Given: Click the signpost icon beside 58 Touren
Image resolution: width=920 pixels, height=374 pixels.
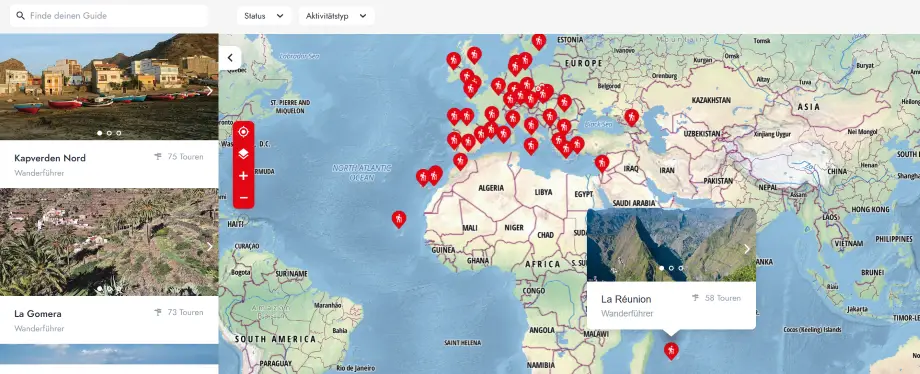Looking at the screenshot, I should (695, 298).
